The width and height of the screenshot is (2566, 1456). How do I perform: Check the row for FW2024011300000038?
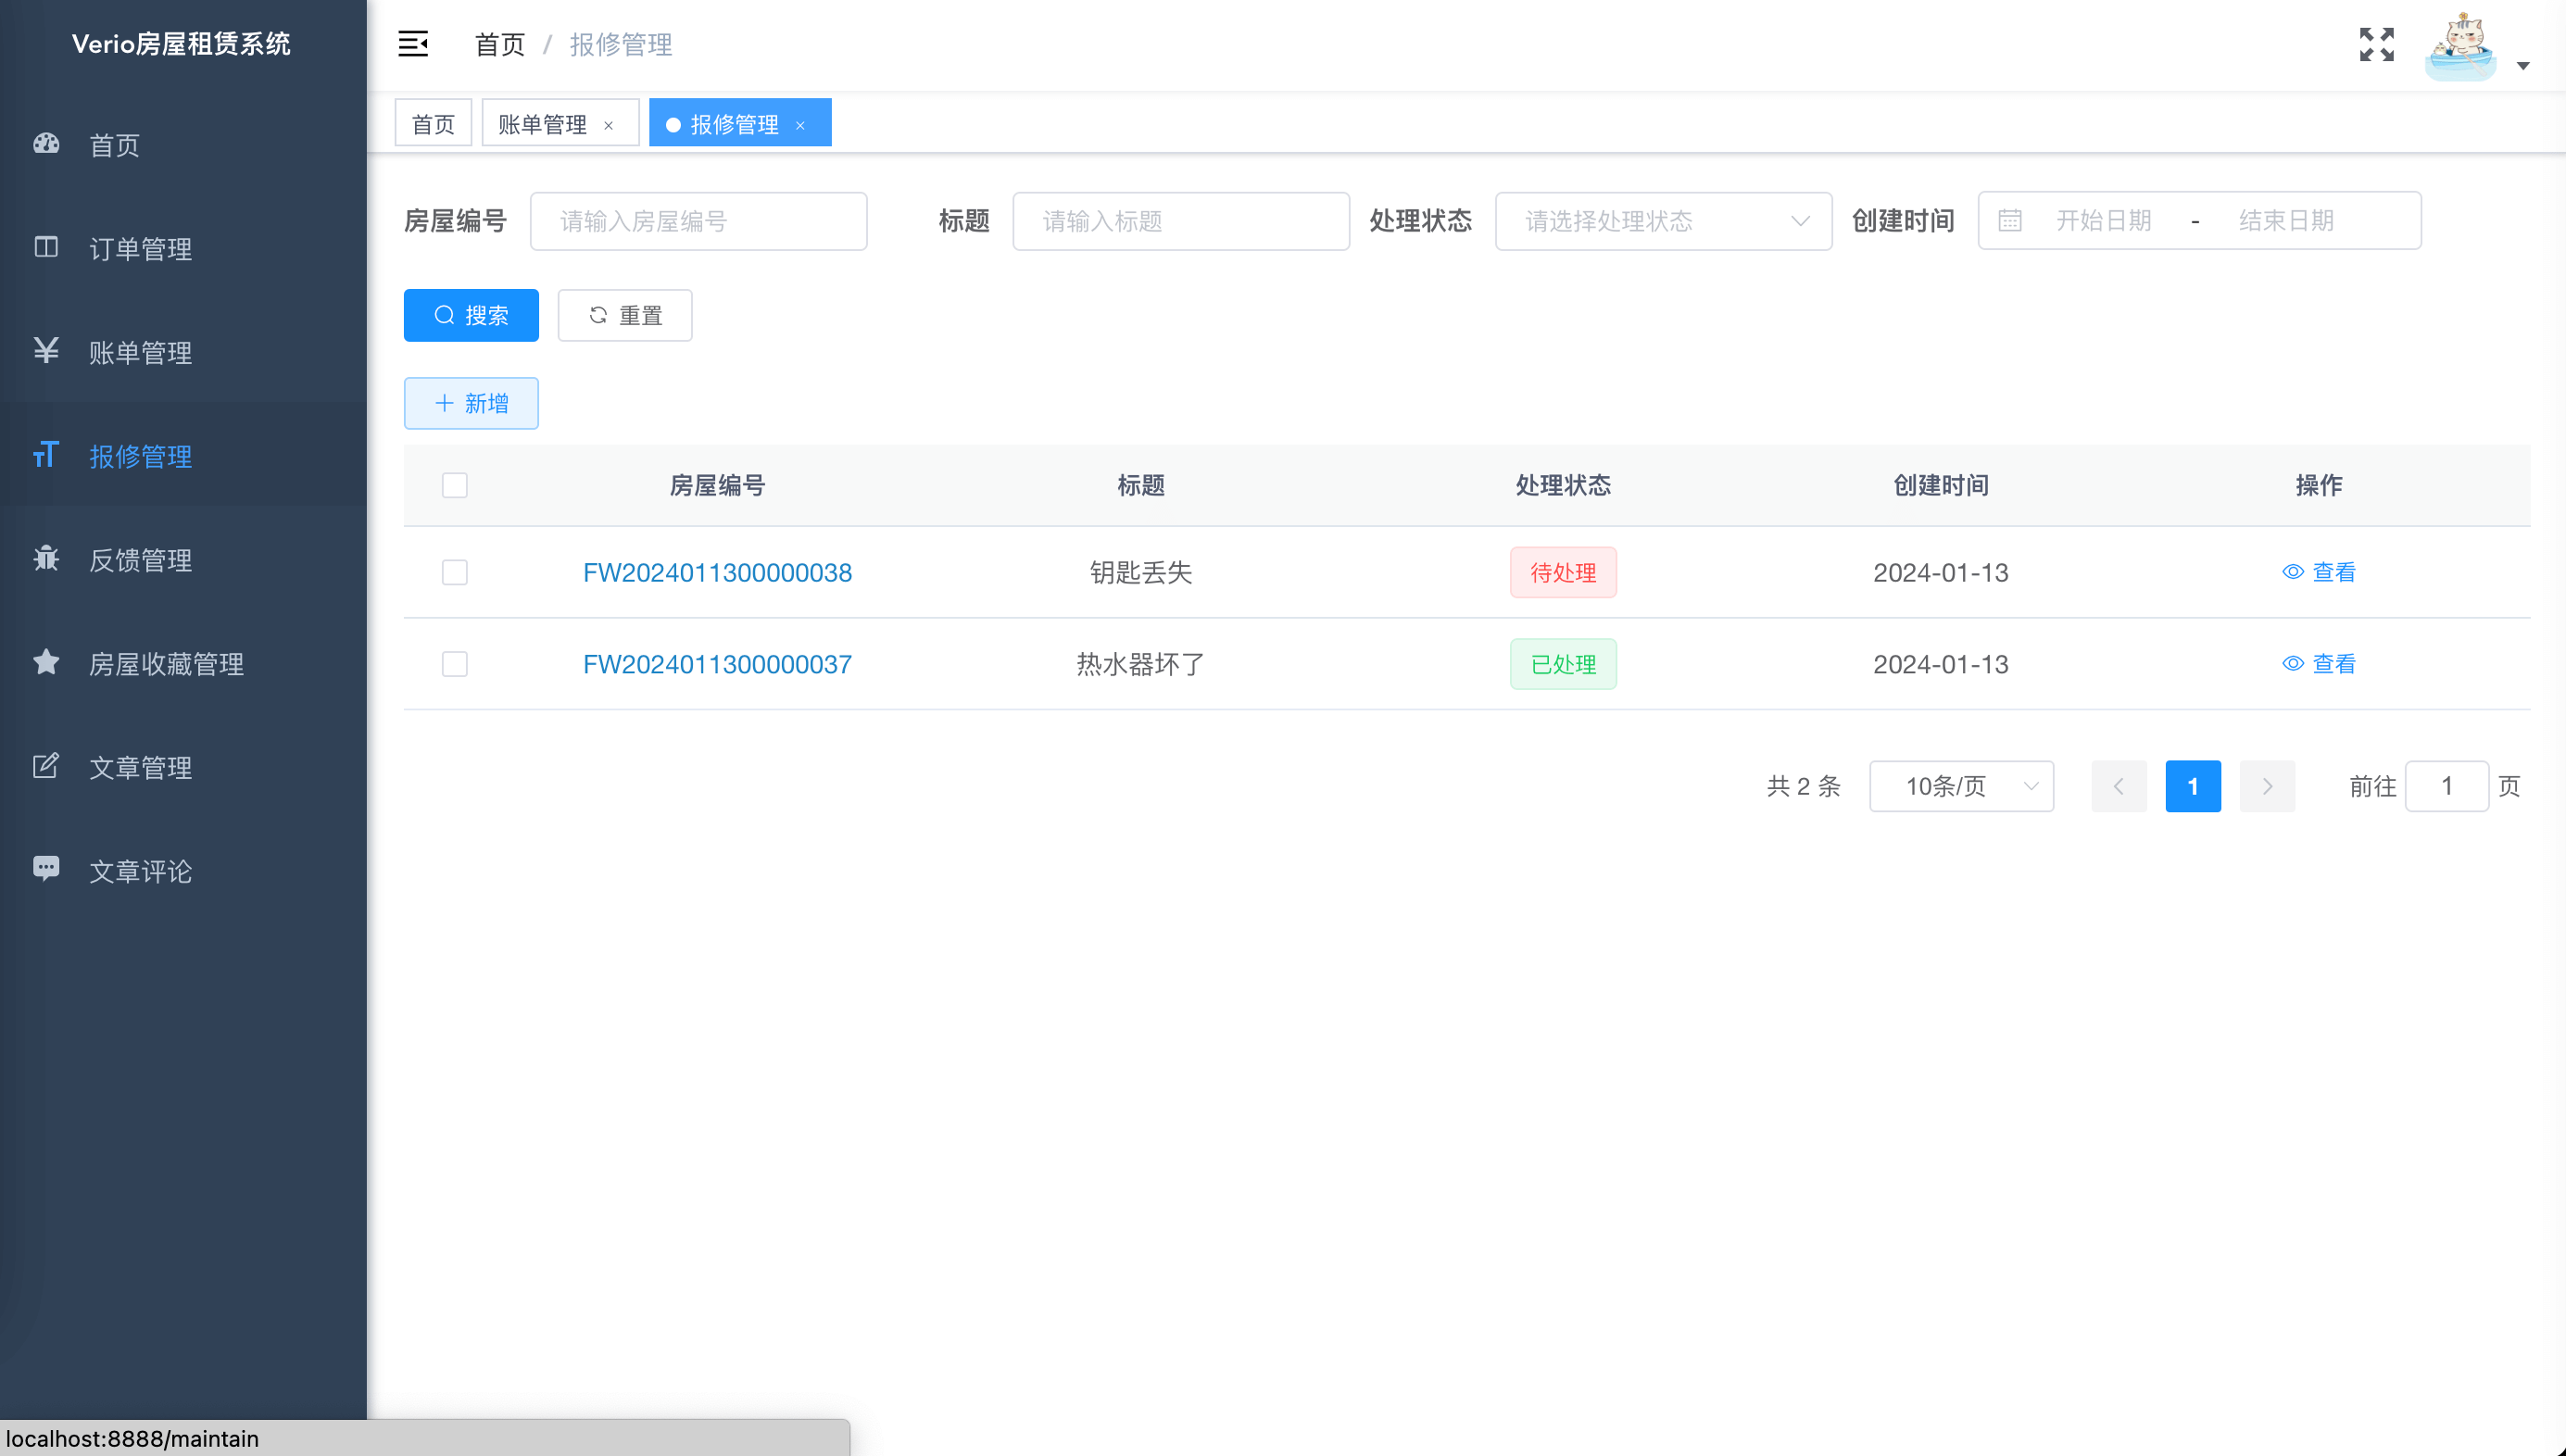point(455,572)
